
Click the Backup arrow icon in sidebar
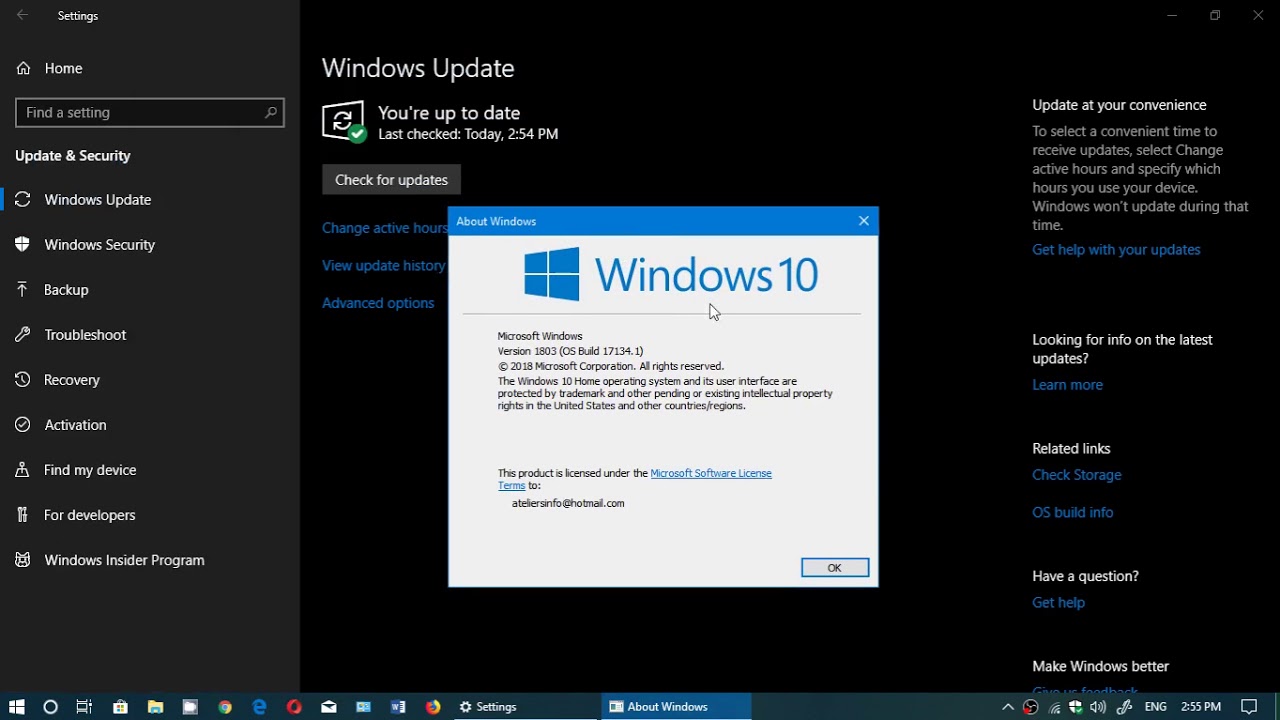(23, 289)
